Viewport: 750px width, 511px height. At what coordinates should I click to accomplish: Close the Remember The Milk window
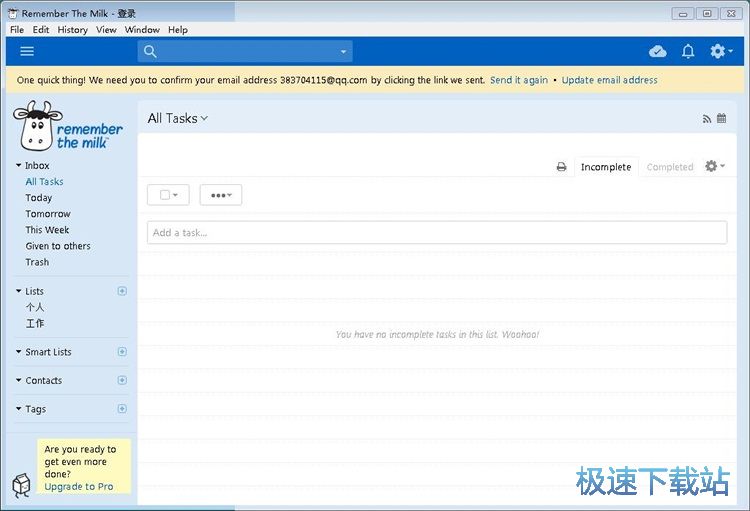(731, 13)
